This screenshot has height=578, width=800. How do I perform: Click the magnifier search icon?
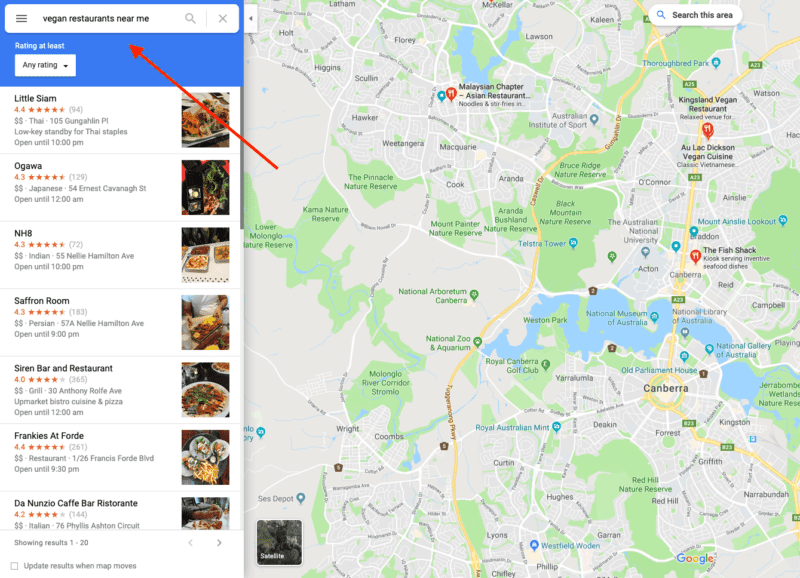click(x=190, y=18)
